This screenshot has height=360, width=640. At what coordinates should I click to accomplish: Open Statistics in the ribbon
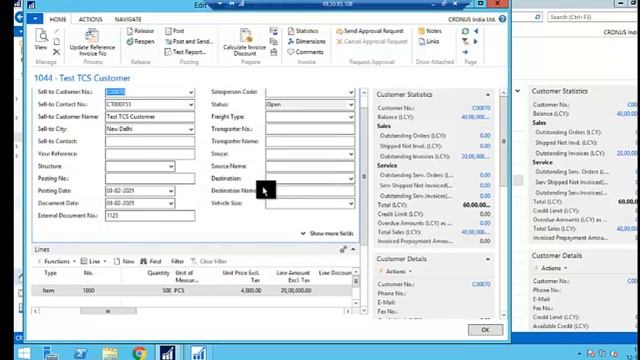coord(303,31)
